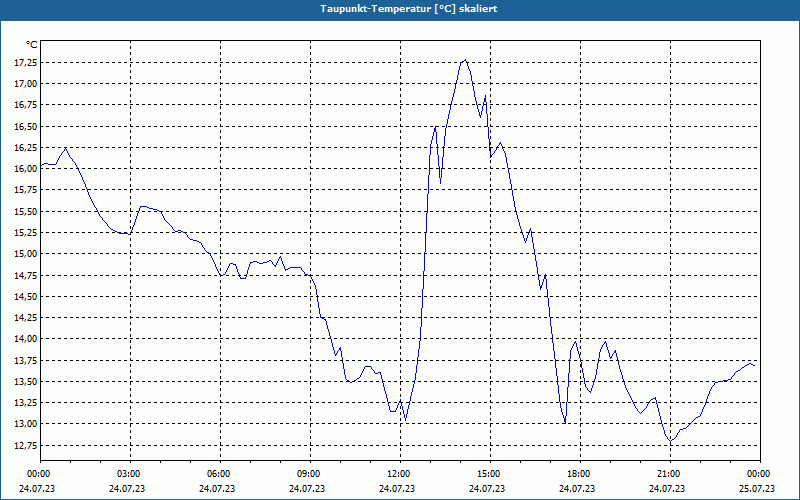
Task: Click the '16,25' y-axis value
Action: (x=28, y=147)
